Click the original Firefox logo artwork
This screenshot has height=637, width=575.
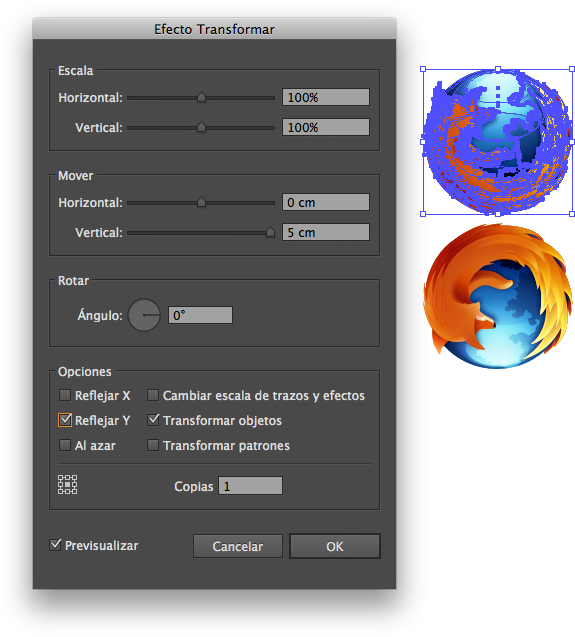click(498, 296)
